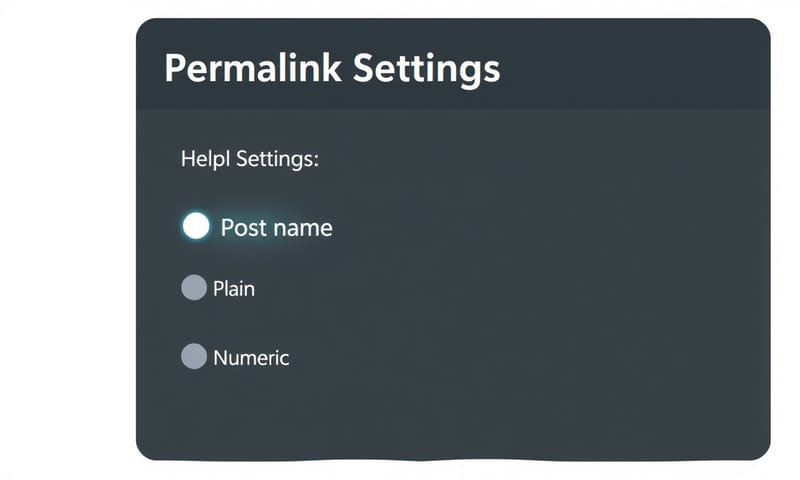
Task: Click the word "Helpl" in the section label
Action: point(204,159)
